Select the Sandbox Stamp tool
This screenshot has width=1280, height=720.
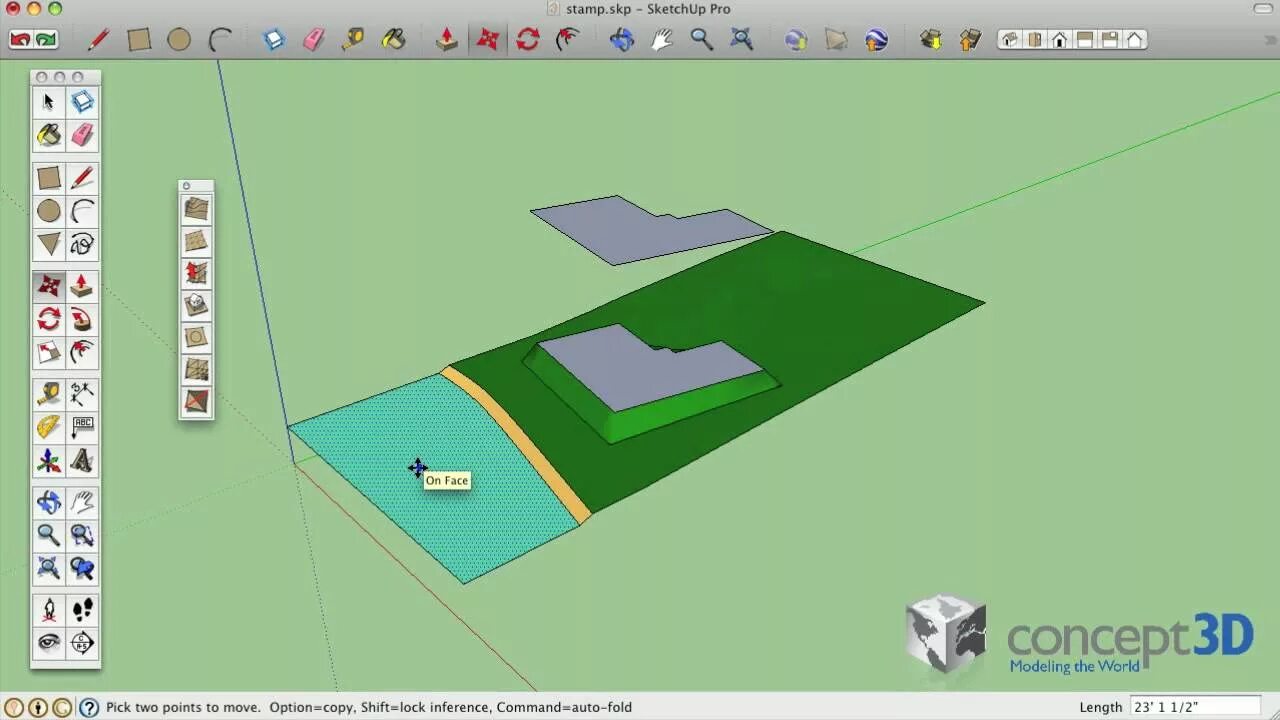[196, 304]
